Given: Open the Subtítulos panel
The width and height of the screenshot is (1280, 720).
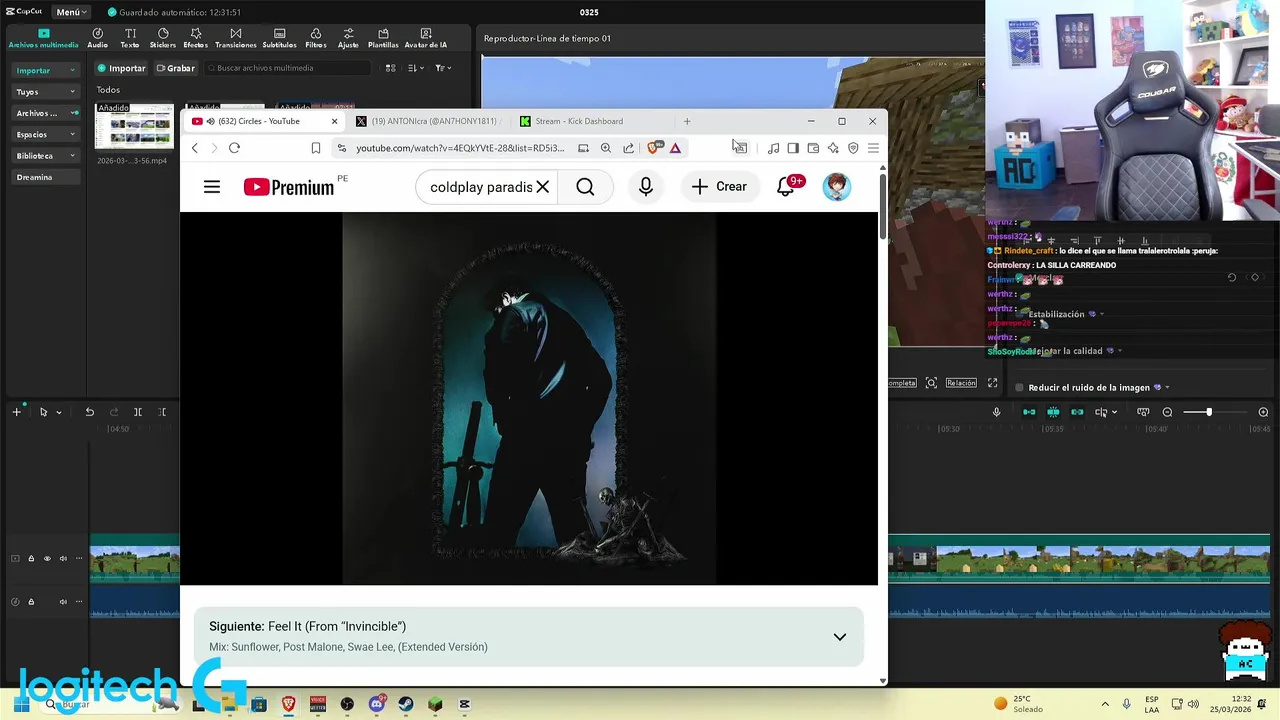Looking at the screenshot, I should (x=279, y=38).
